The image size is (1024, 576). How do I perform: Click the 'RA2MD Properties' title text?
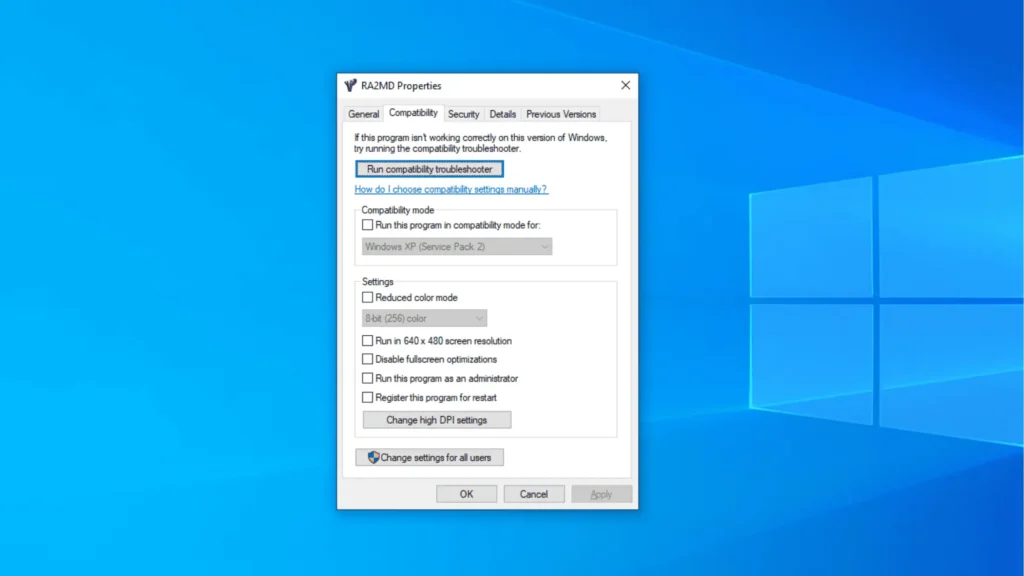coord(401,86)
